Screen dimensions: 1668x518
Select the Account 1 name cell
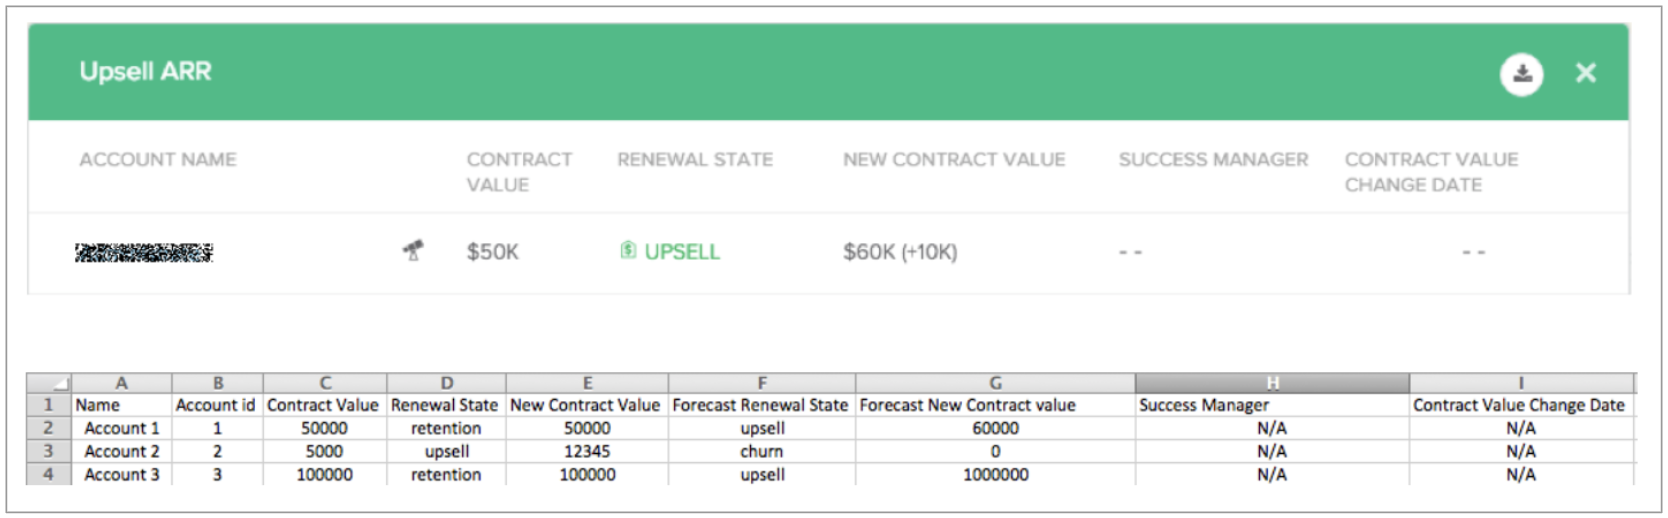click(121, 428)
